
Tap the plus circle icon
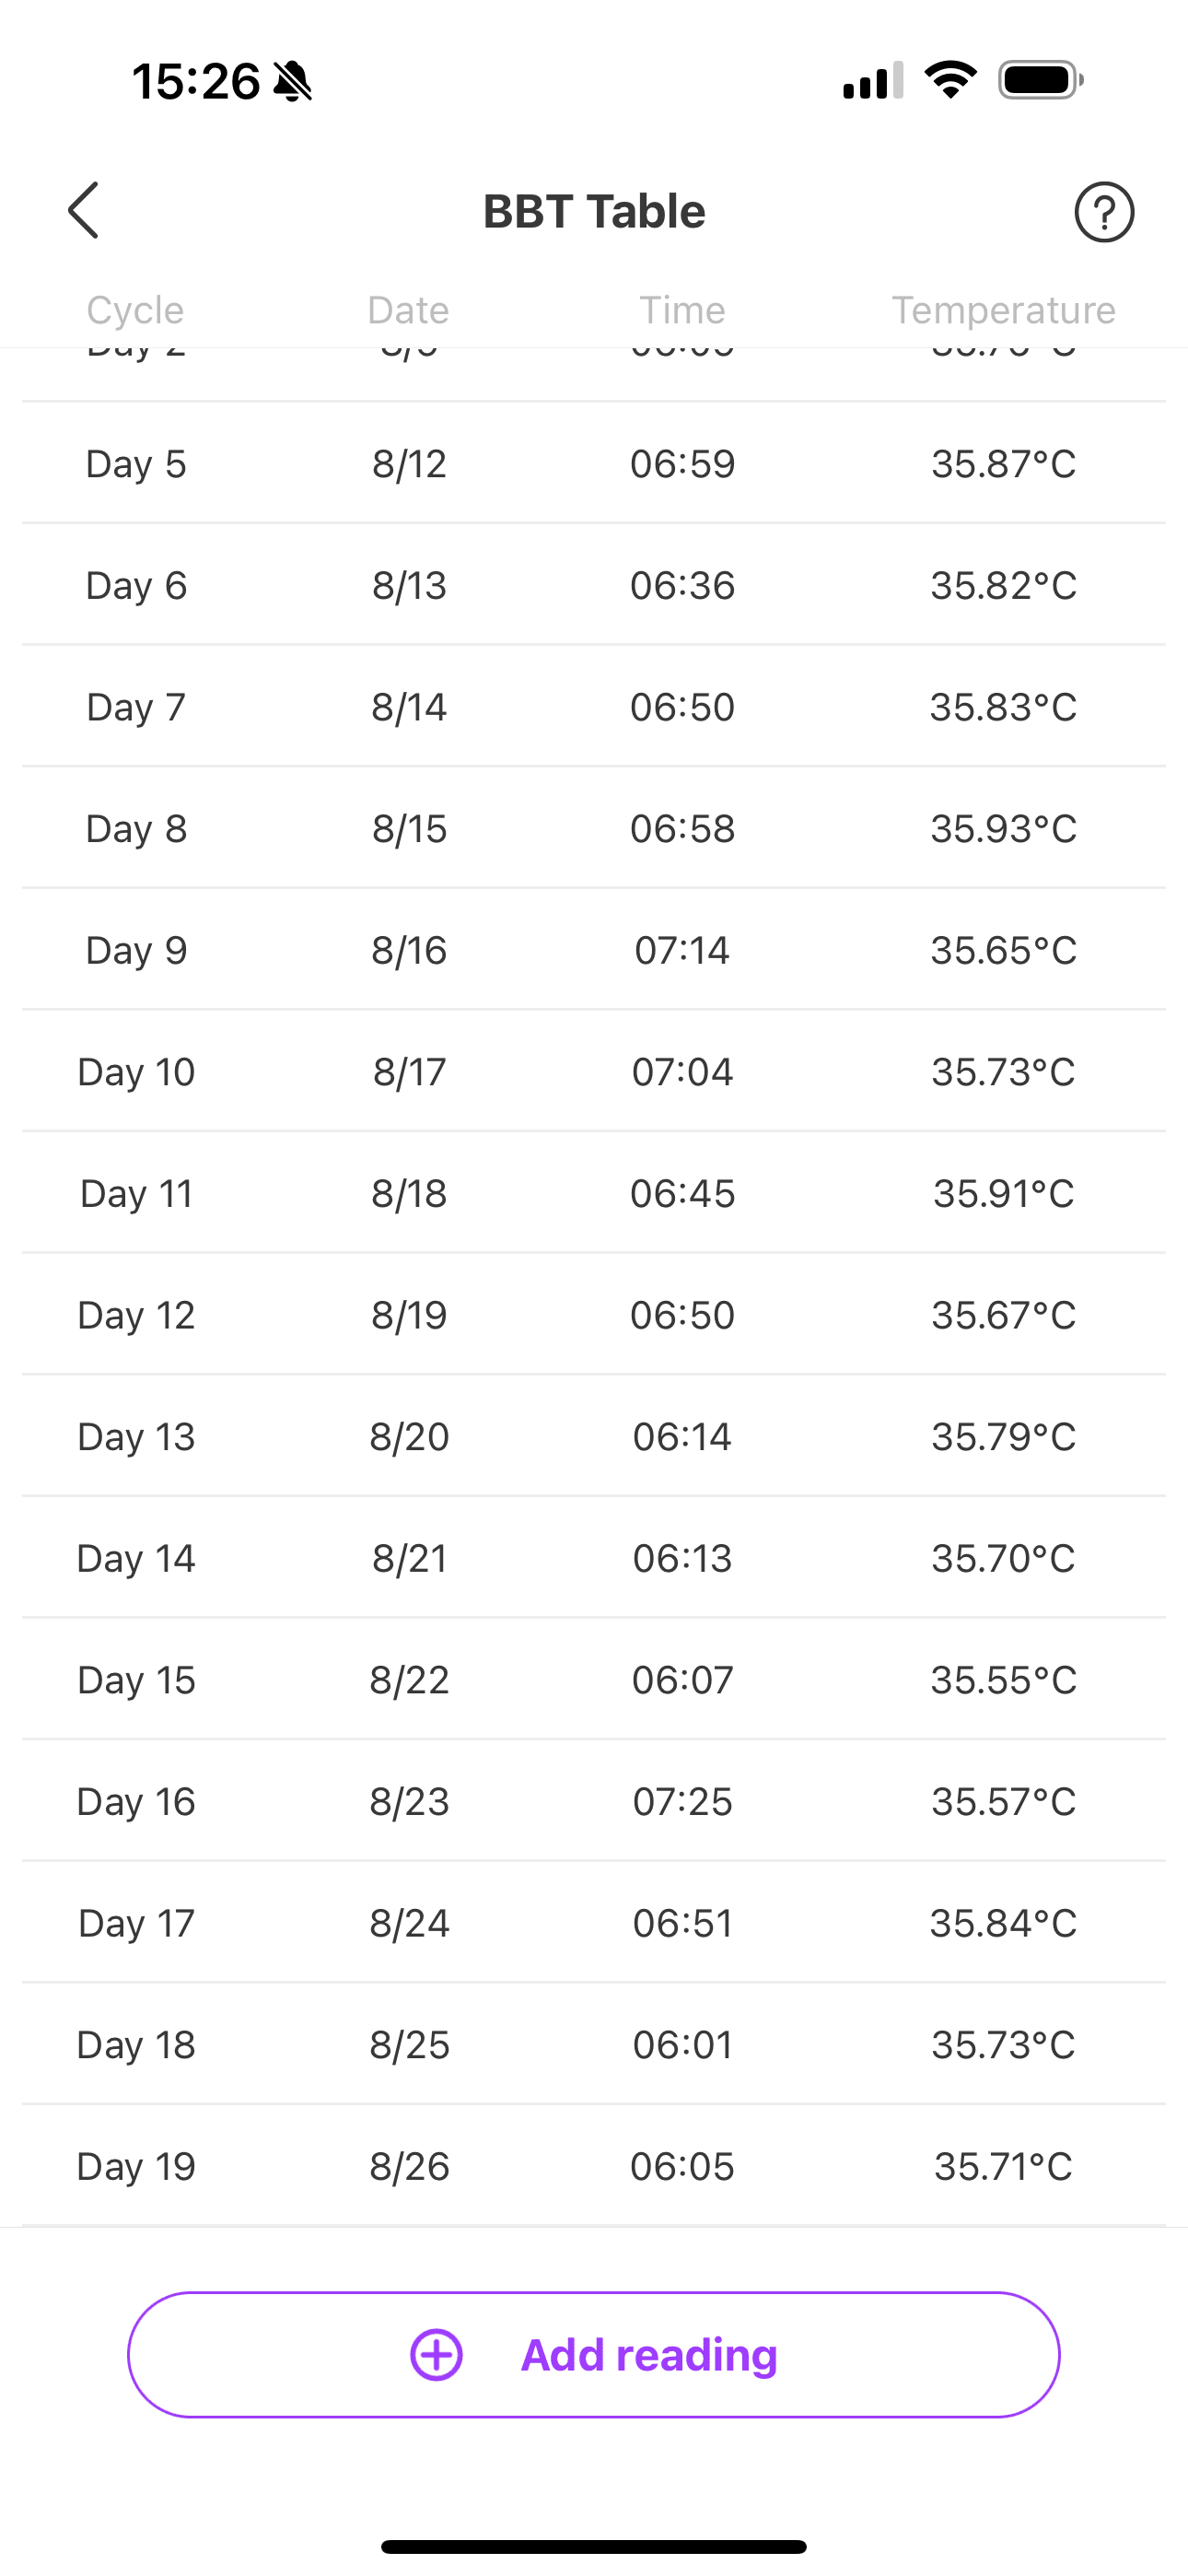coord(437,2355)
